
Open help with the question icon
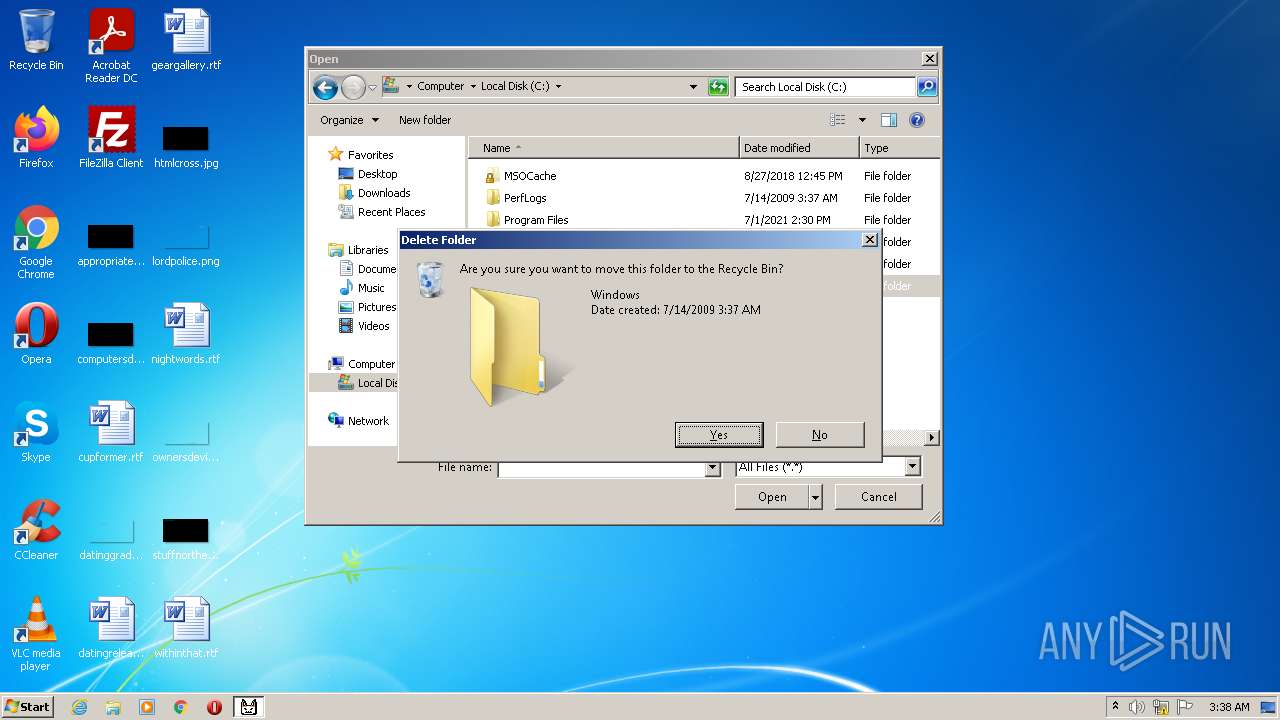(x=917, y=120)
